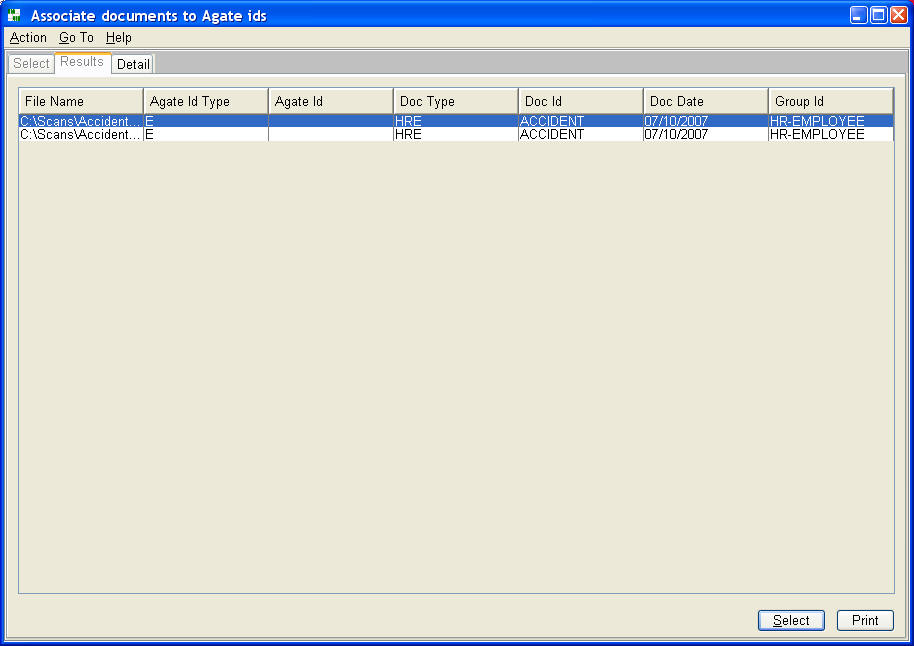914x646 pixels.
Task: Open the Action menu
Action: pyautogui.click(x=28, y=38)
